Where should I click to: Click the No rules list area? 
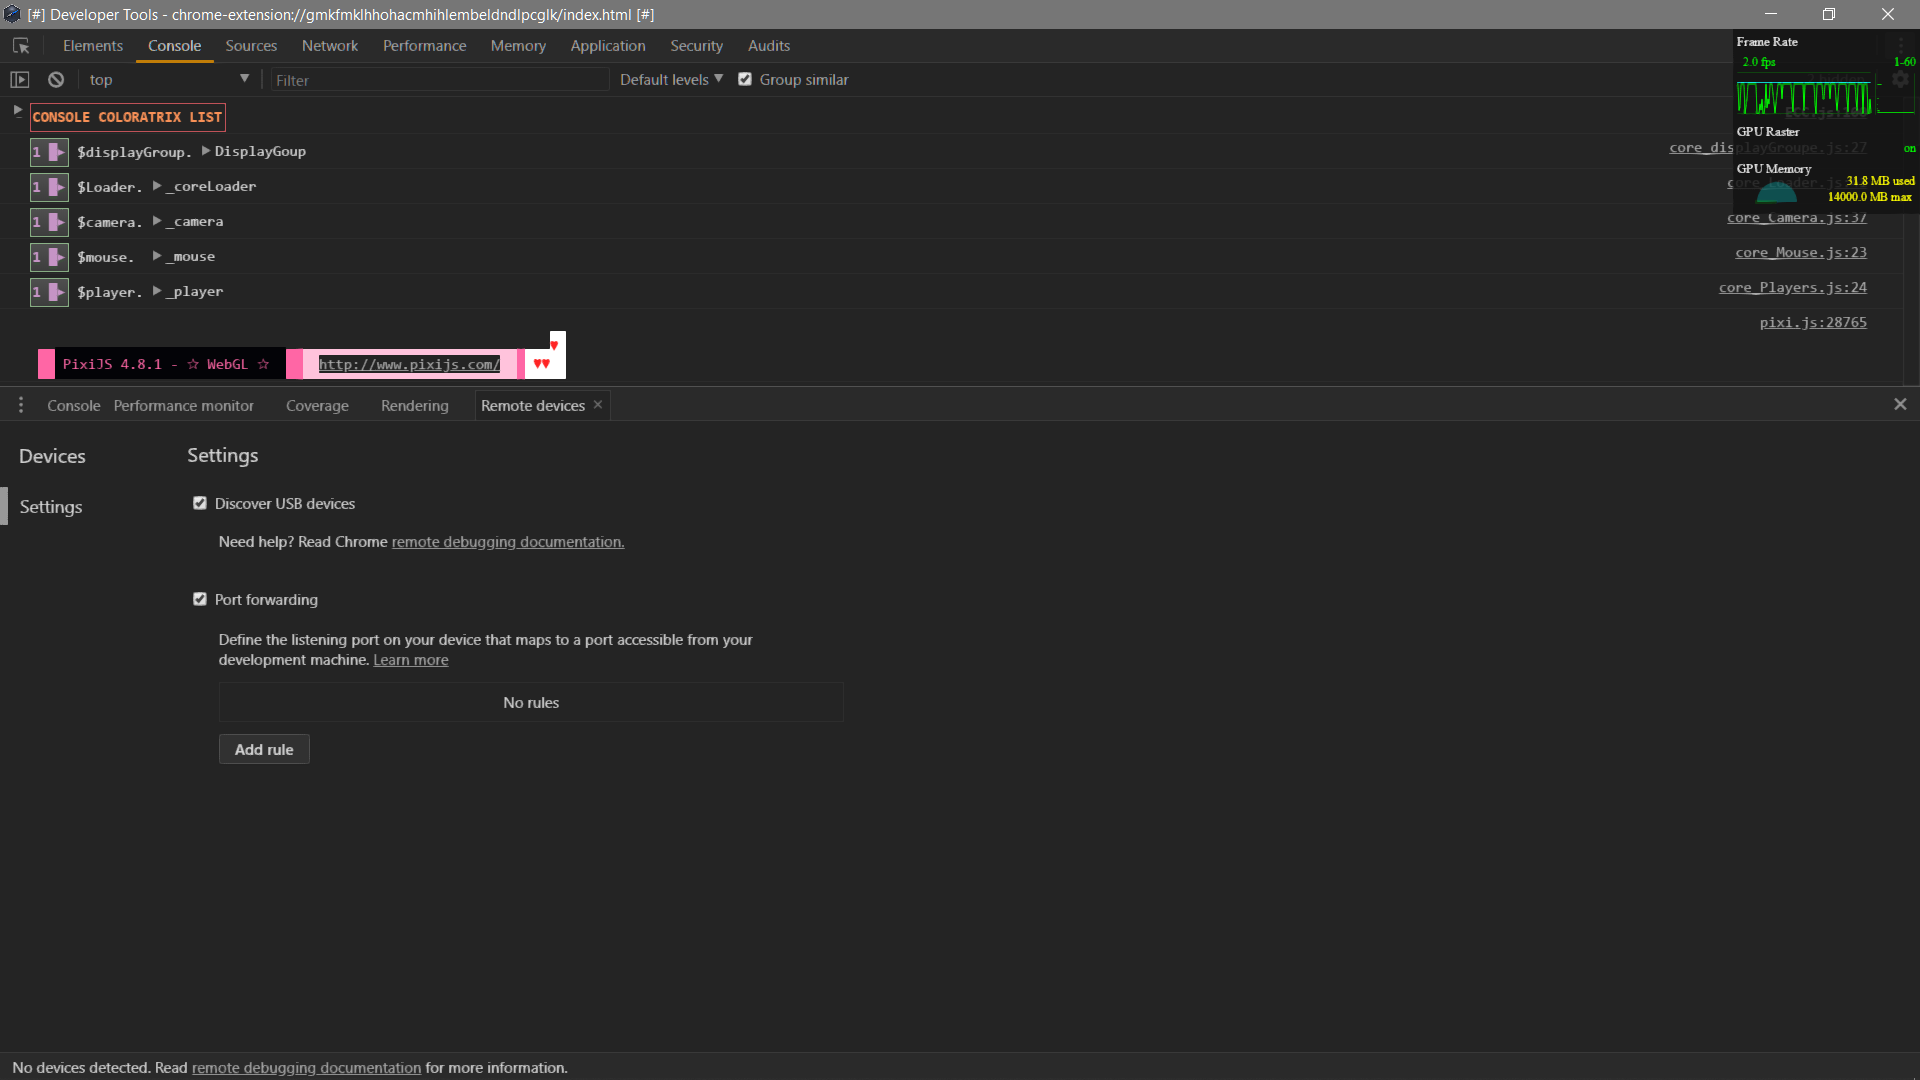(531, 702)
